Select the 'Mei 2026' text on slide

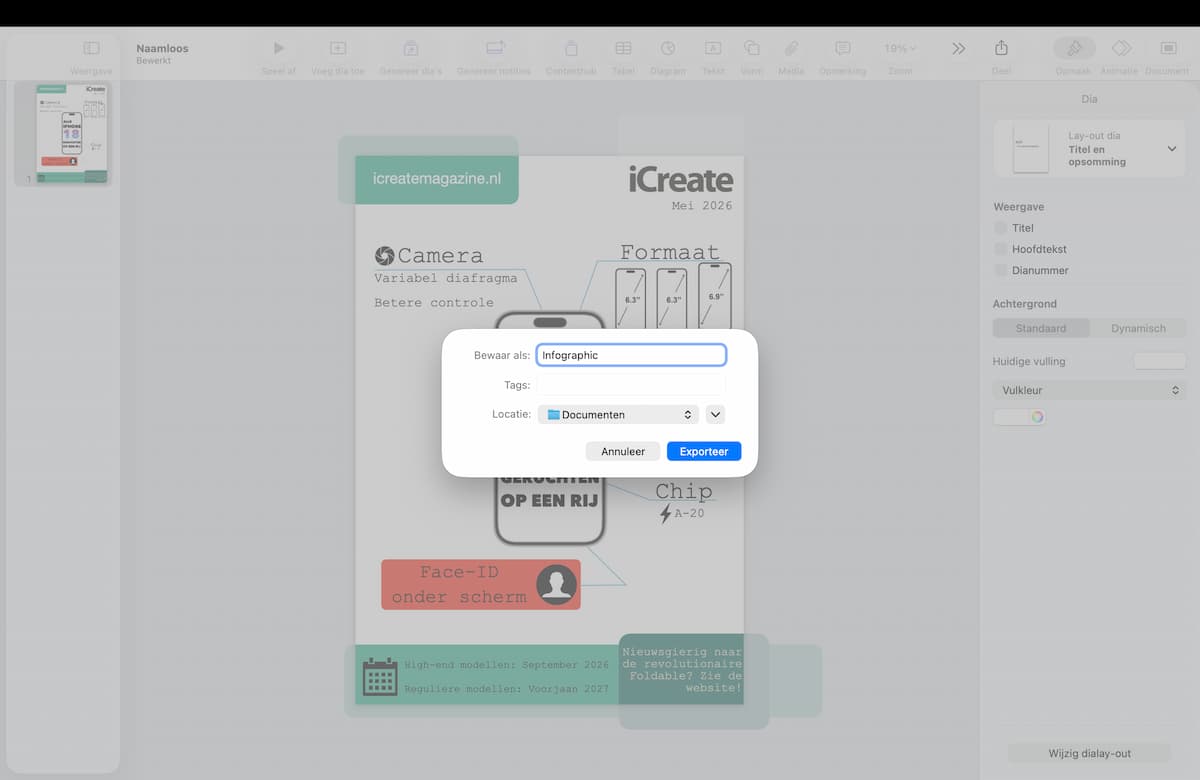pos(702,205)
